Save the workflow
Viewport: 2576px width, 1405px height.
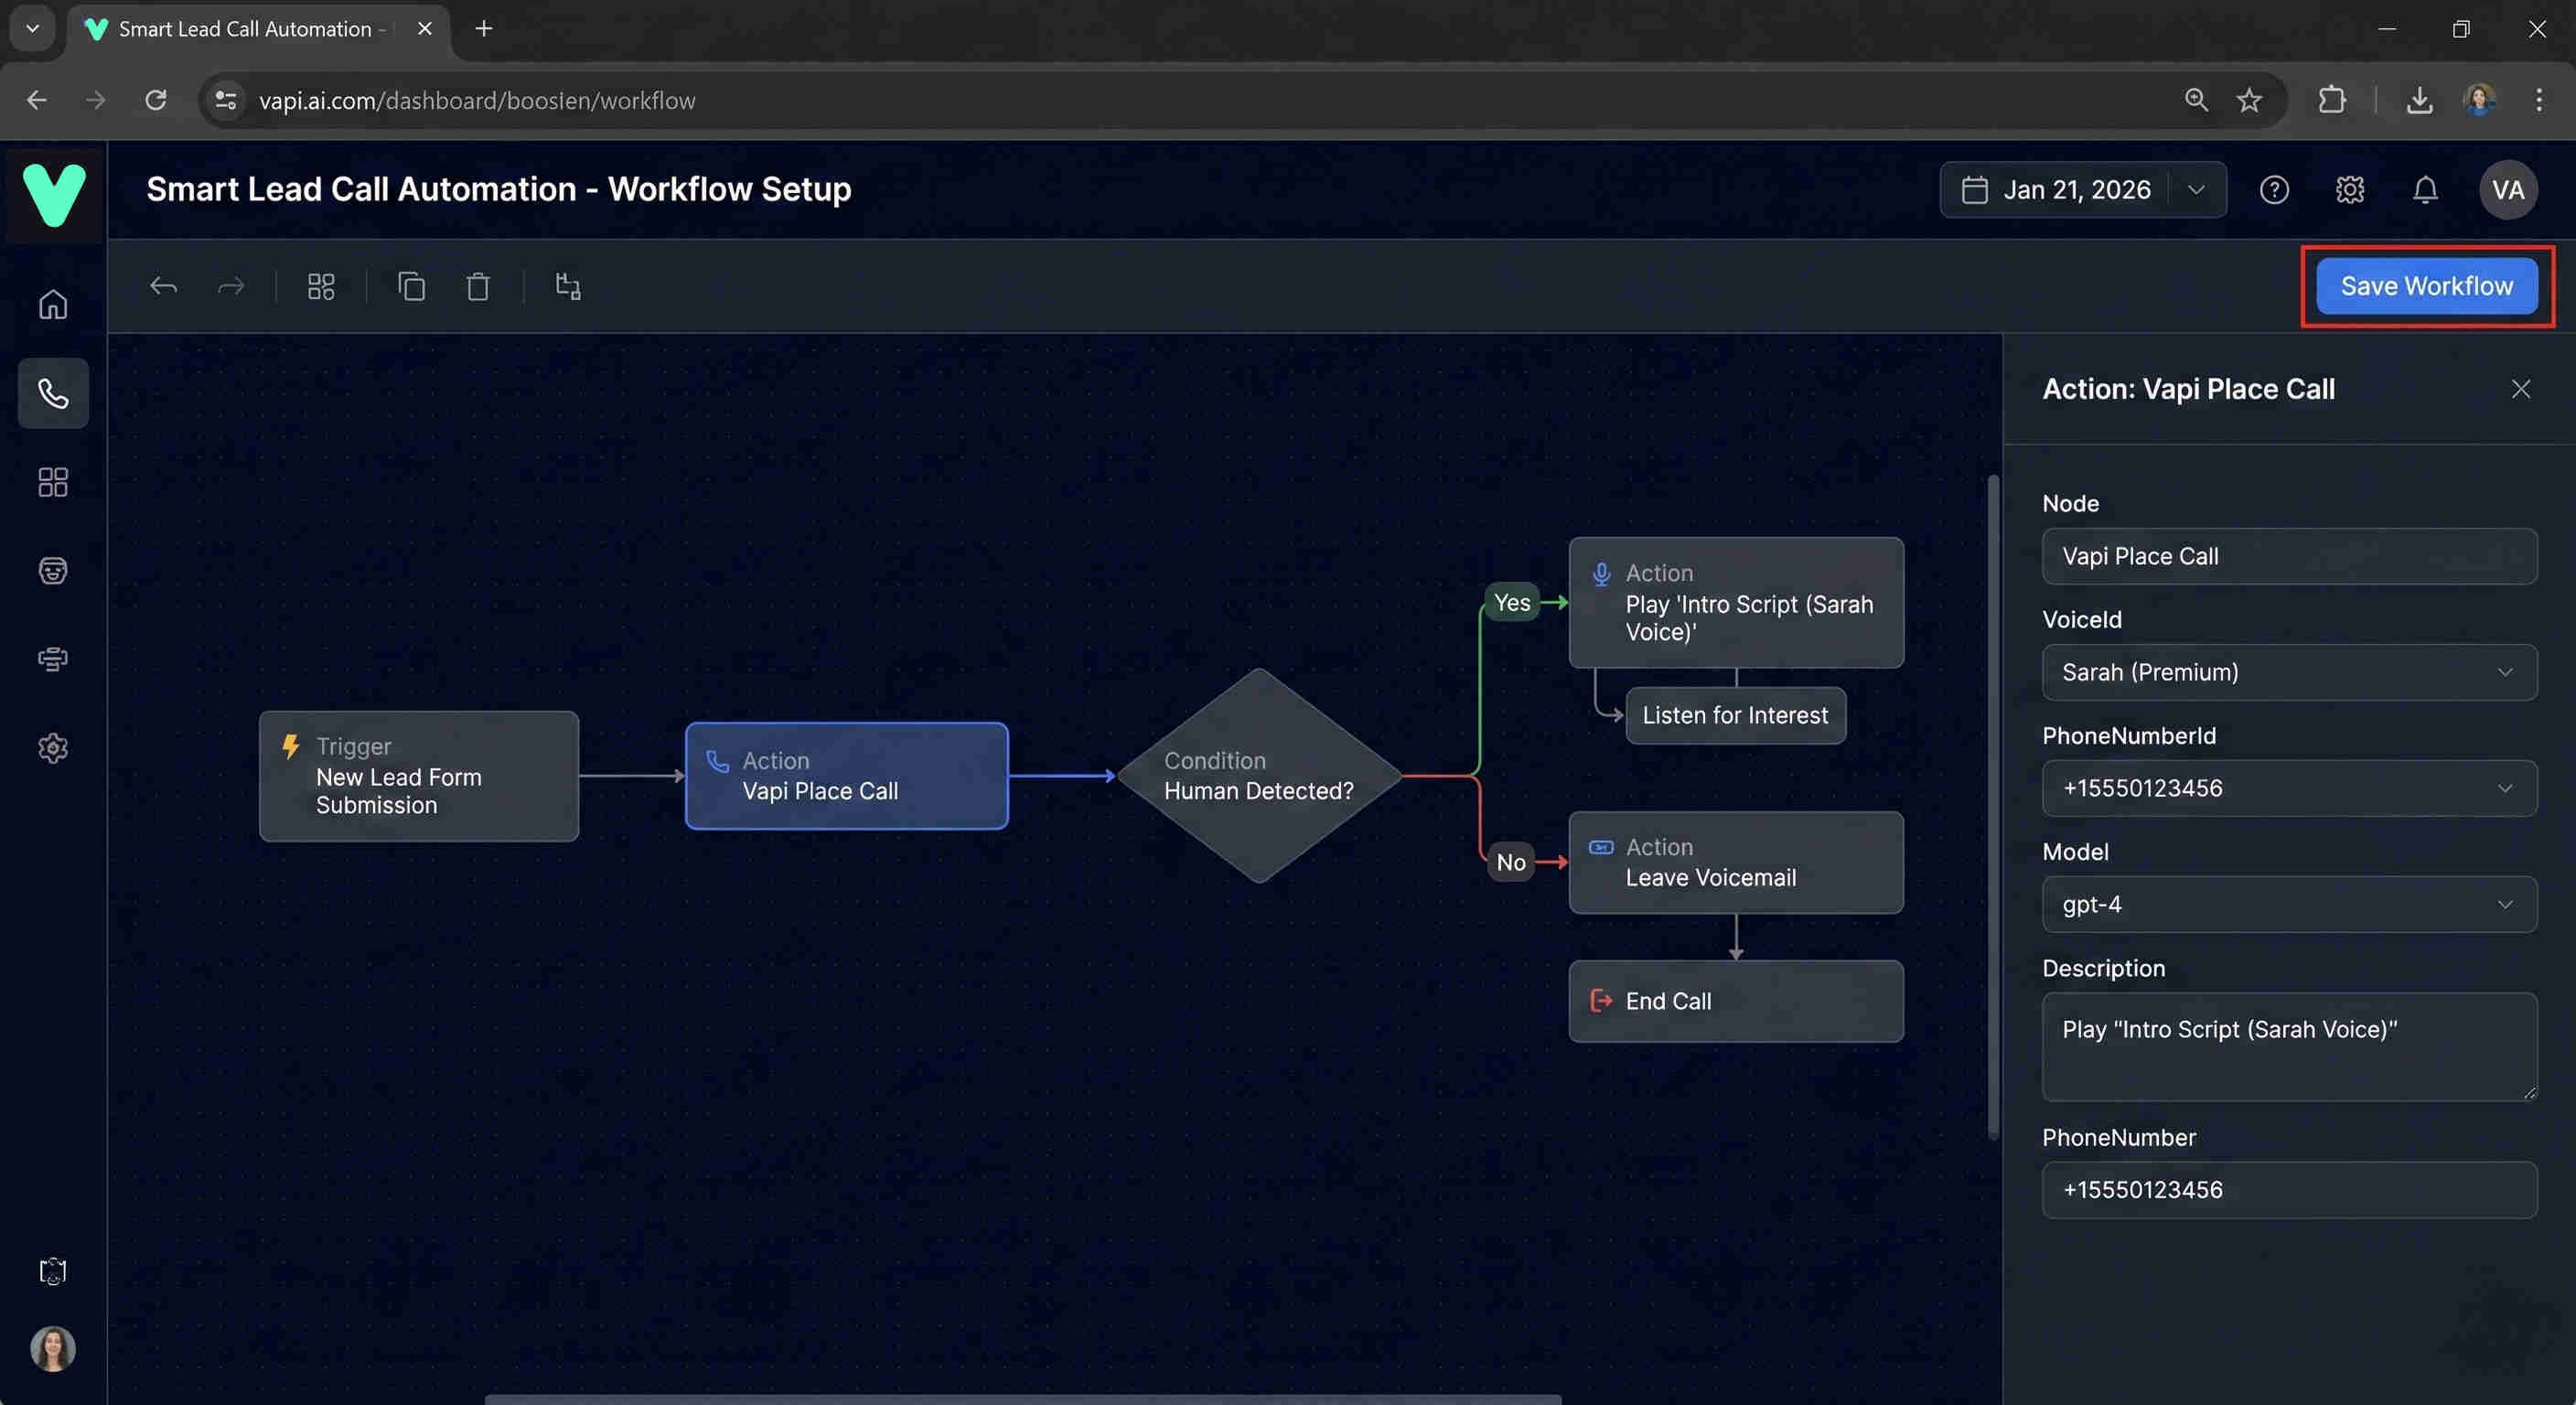click(2427, 286)
